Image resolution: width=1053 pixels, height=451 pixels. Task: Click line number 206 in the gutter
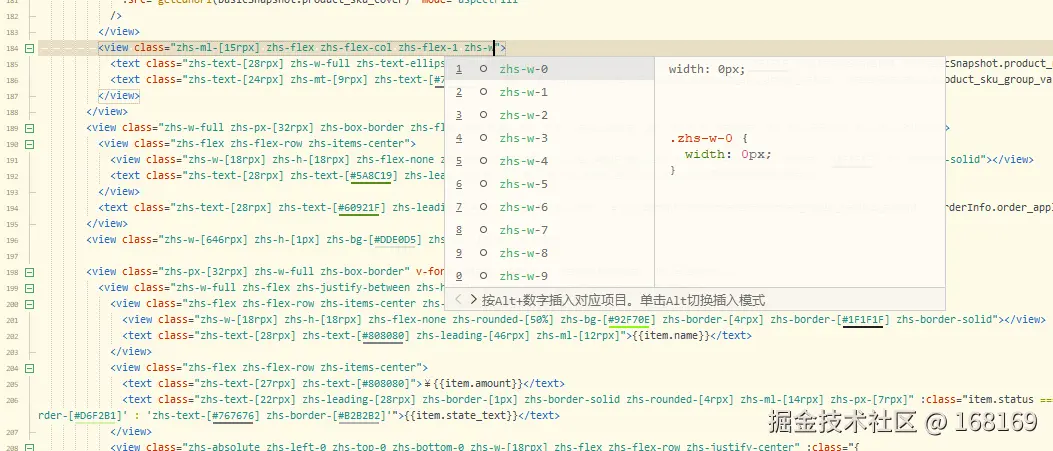(x=11, y=400)
